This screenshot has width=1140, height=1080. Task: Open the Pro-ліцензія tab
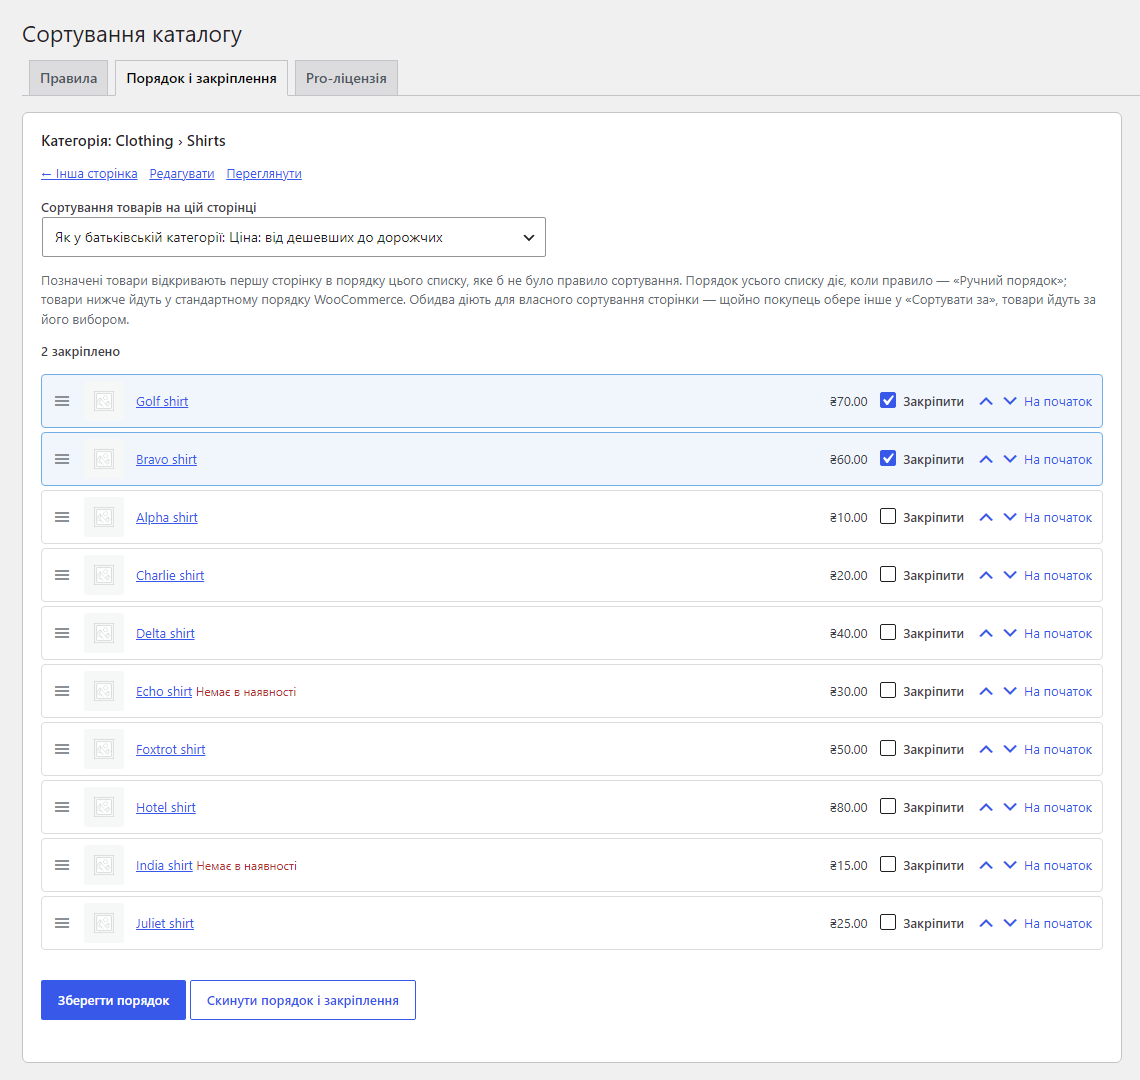tap(346, 78)
